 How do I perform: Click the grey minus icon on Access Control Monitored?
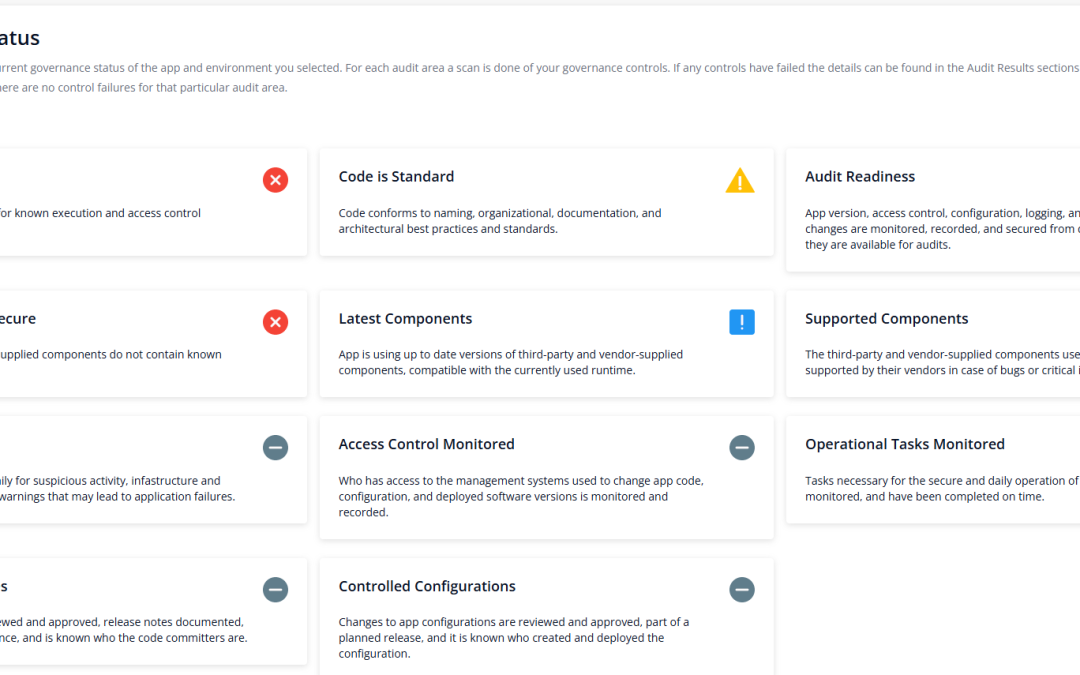[x=742, y=447]
